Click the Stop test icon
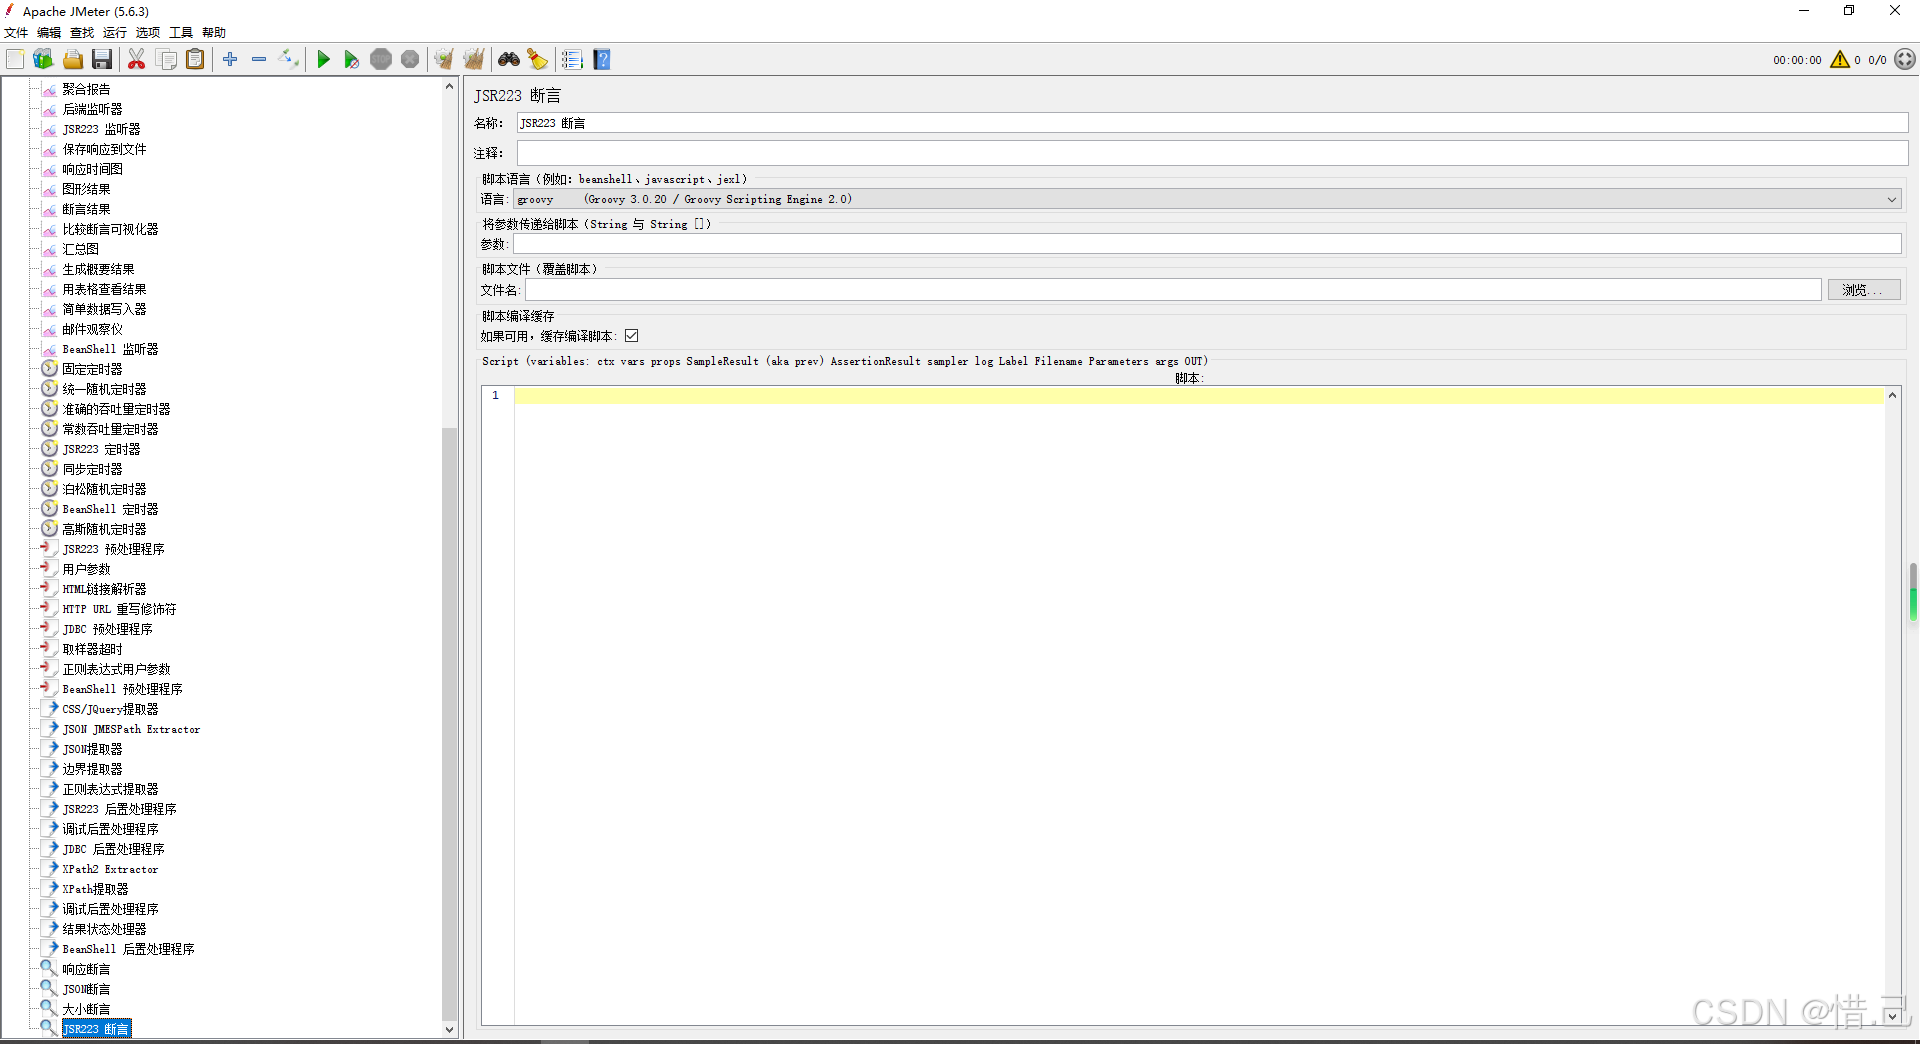This screenshot has width=1920, height=1044. 381,60
